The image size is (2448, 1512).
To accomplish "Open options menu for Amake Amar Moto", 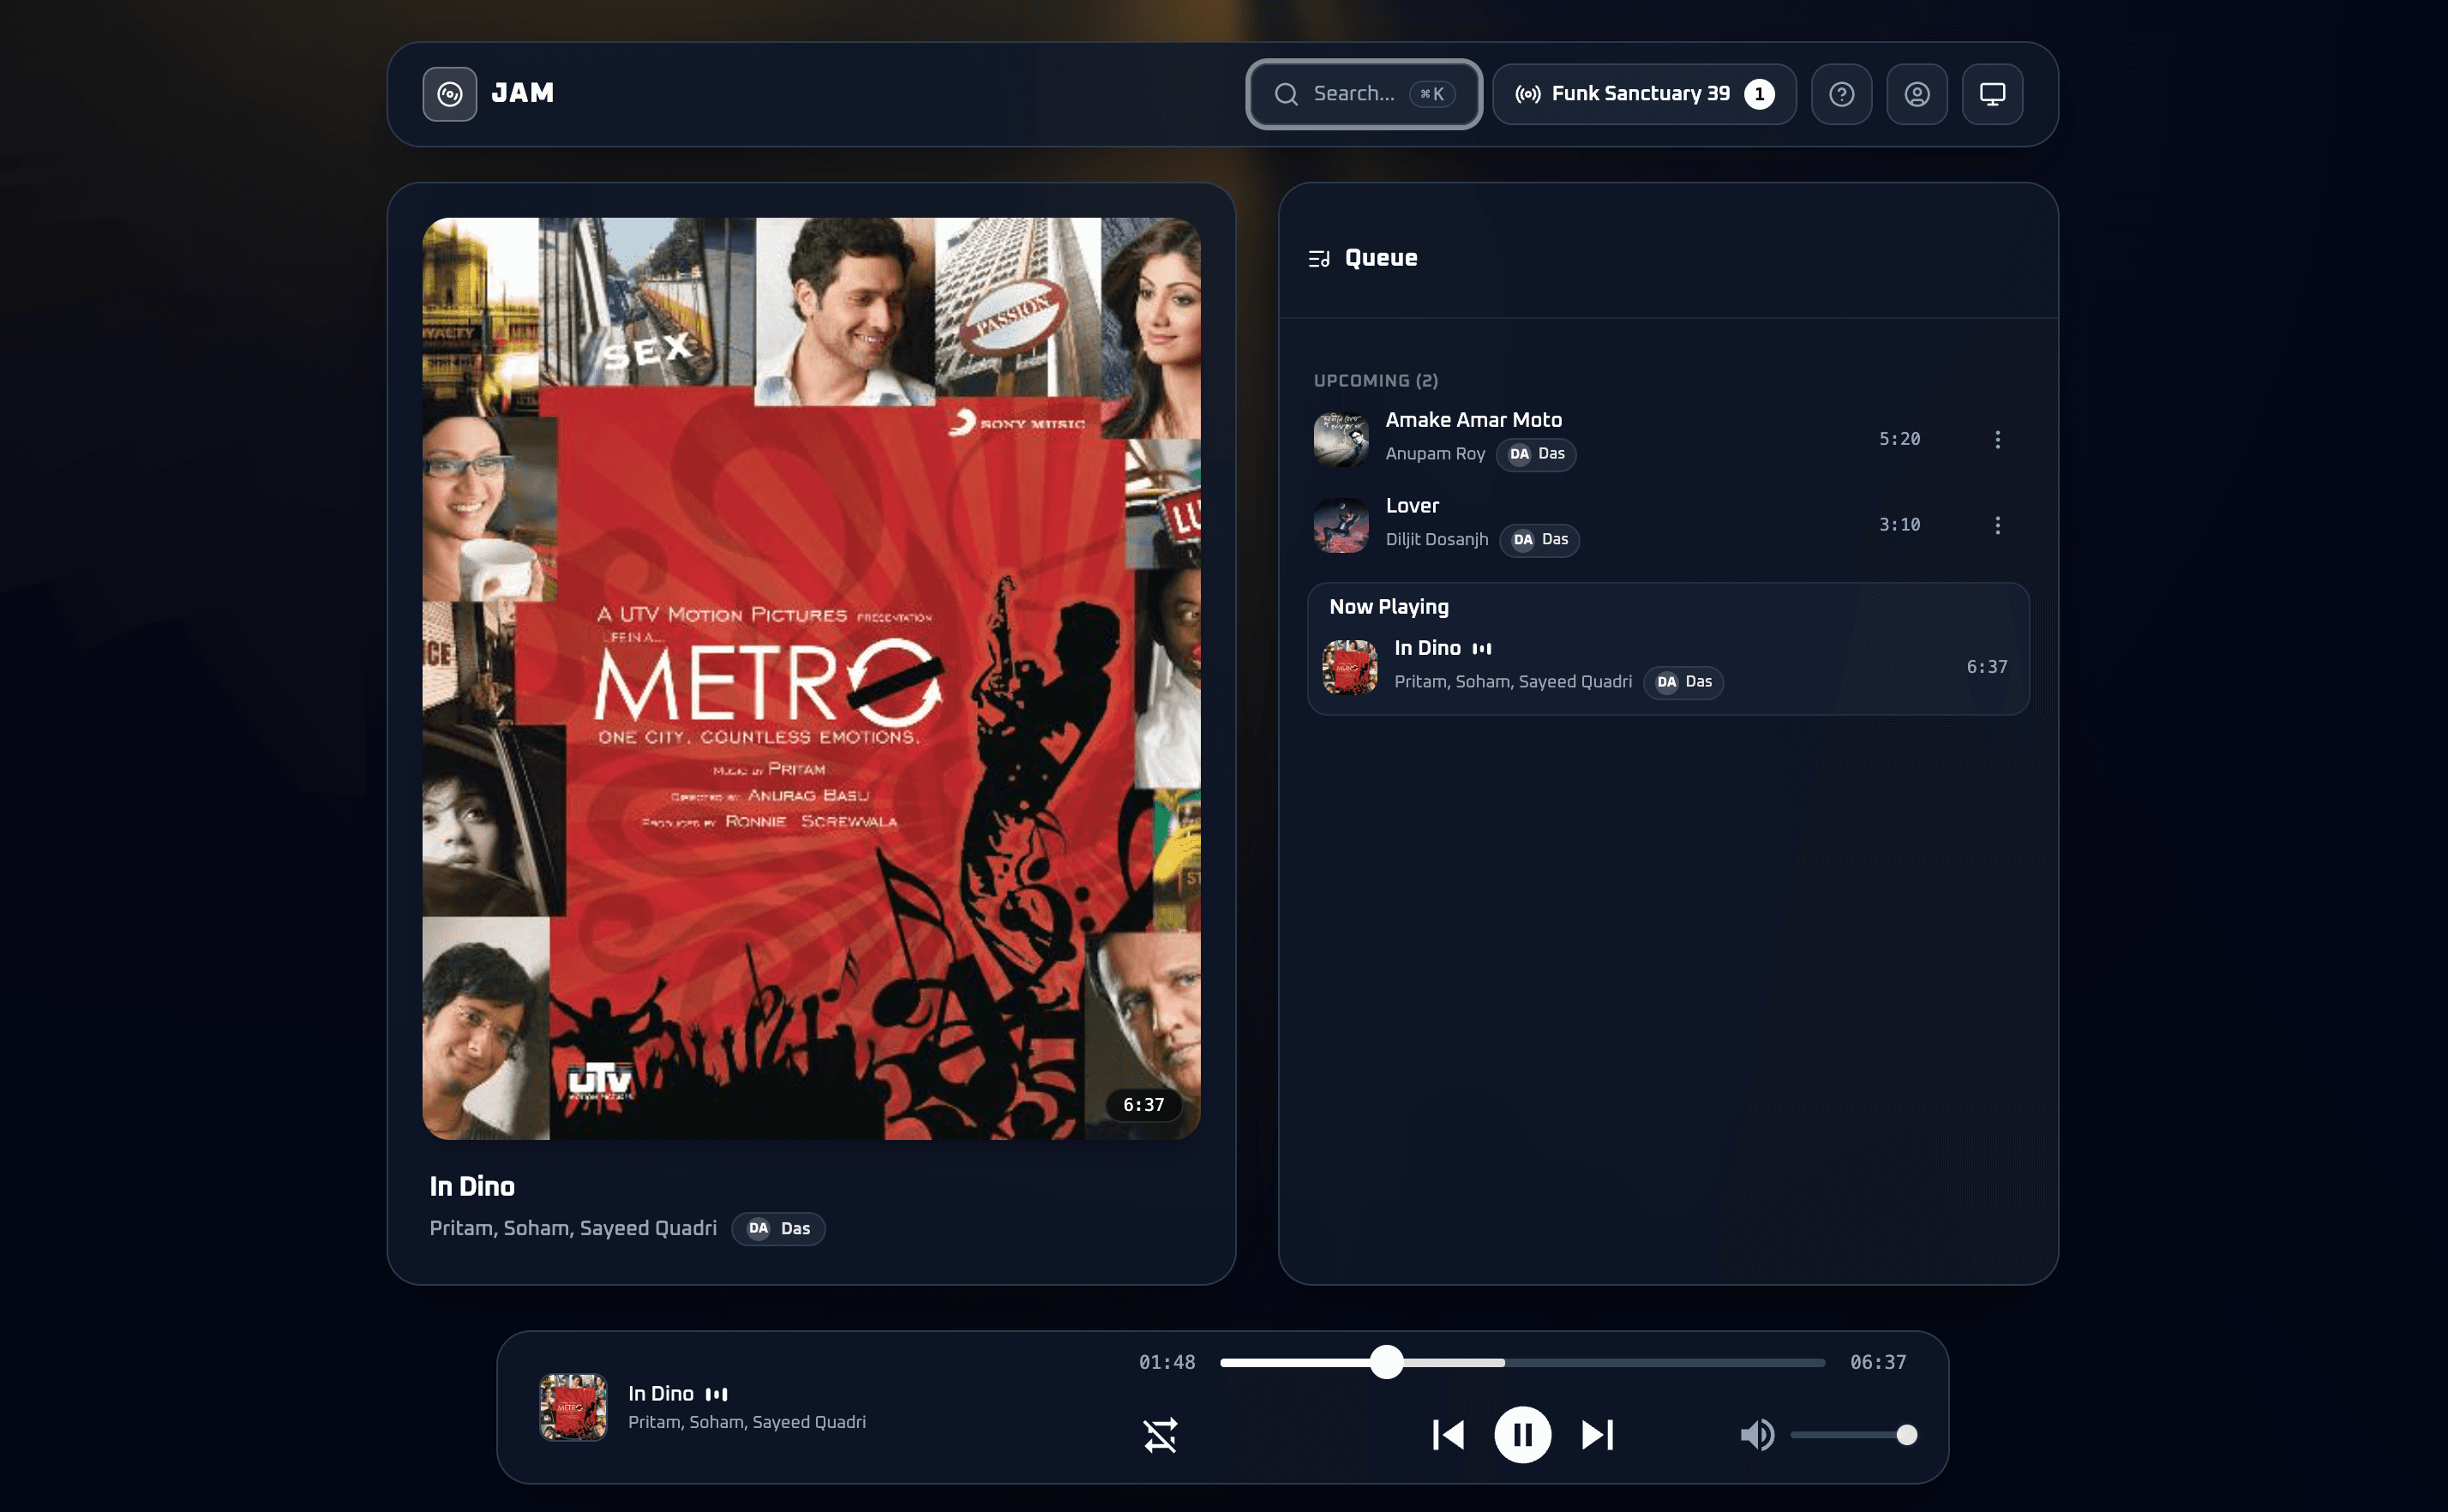I will [x=1997, y=439].
